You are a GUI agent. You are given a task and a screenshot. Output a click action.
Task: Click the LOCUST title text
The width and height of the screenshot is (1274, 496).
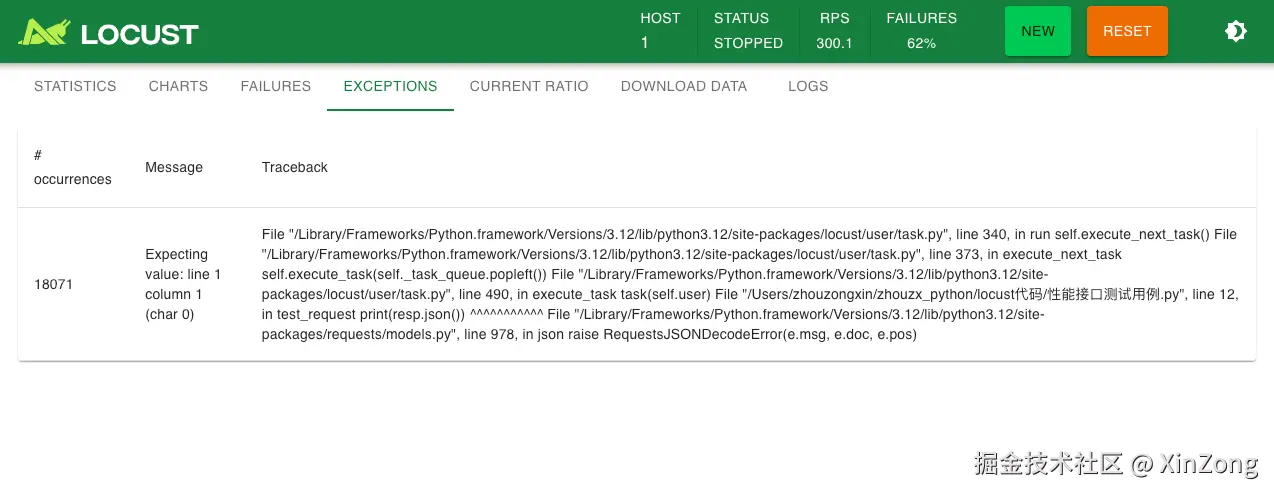(x=140, y=33)
